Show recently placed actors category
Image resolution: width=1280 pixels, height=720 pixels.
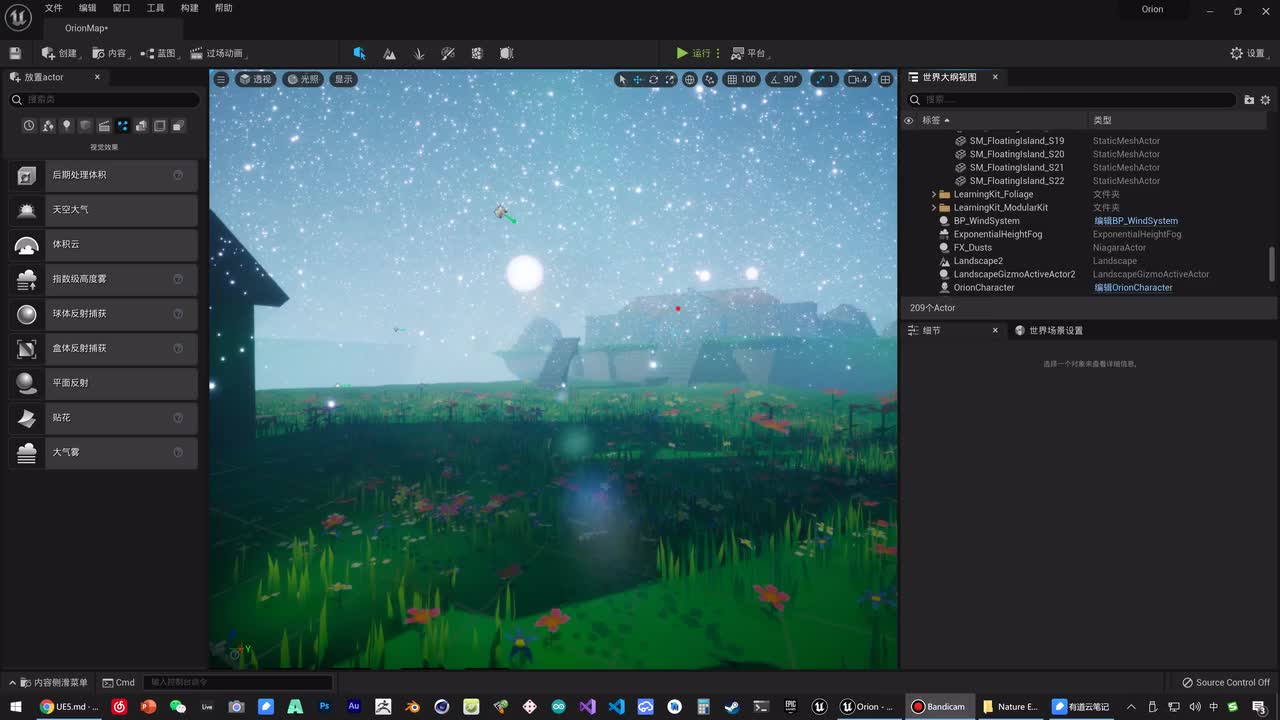click(x=29, y=126)
